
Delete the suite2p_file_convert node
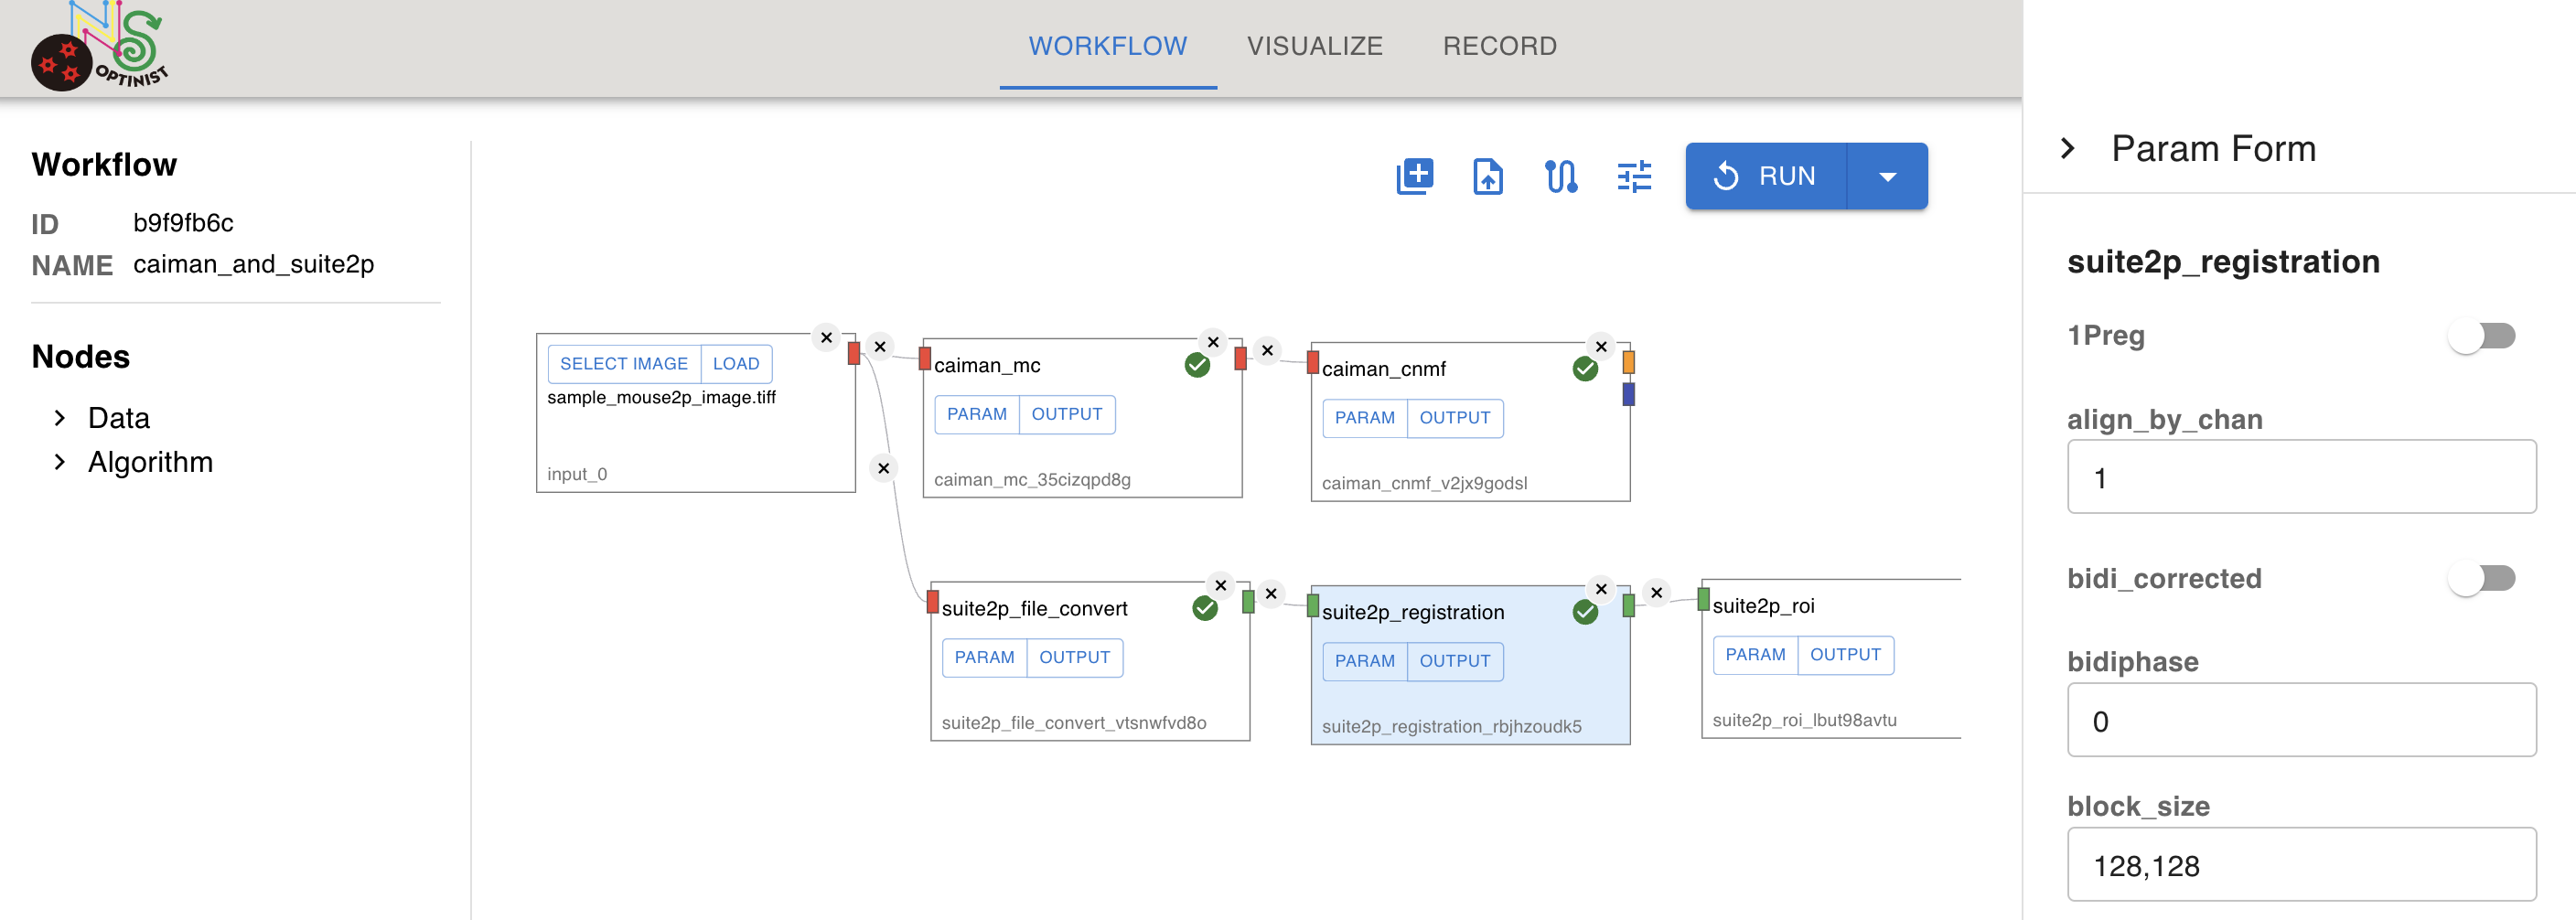(x=1220, y=586)
